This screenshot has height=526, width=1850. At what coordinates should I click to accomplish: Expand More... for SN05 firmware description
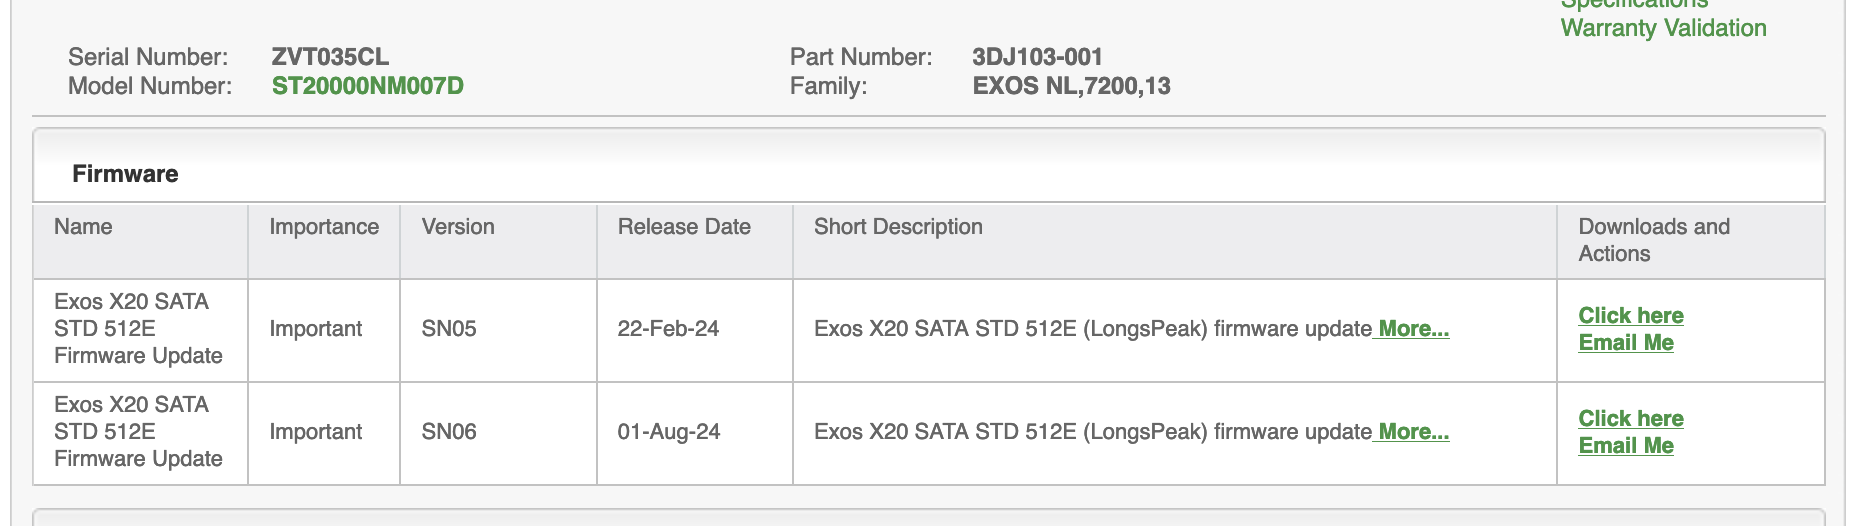(x=1413, y=329)
